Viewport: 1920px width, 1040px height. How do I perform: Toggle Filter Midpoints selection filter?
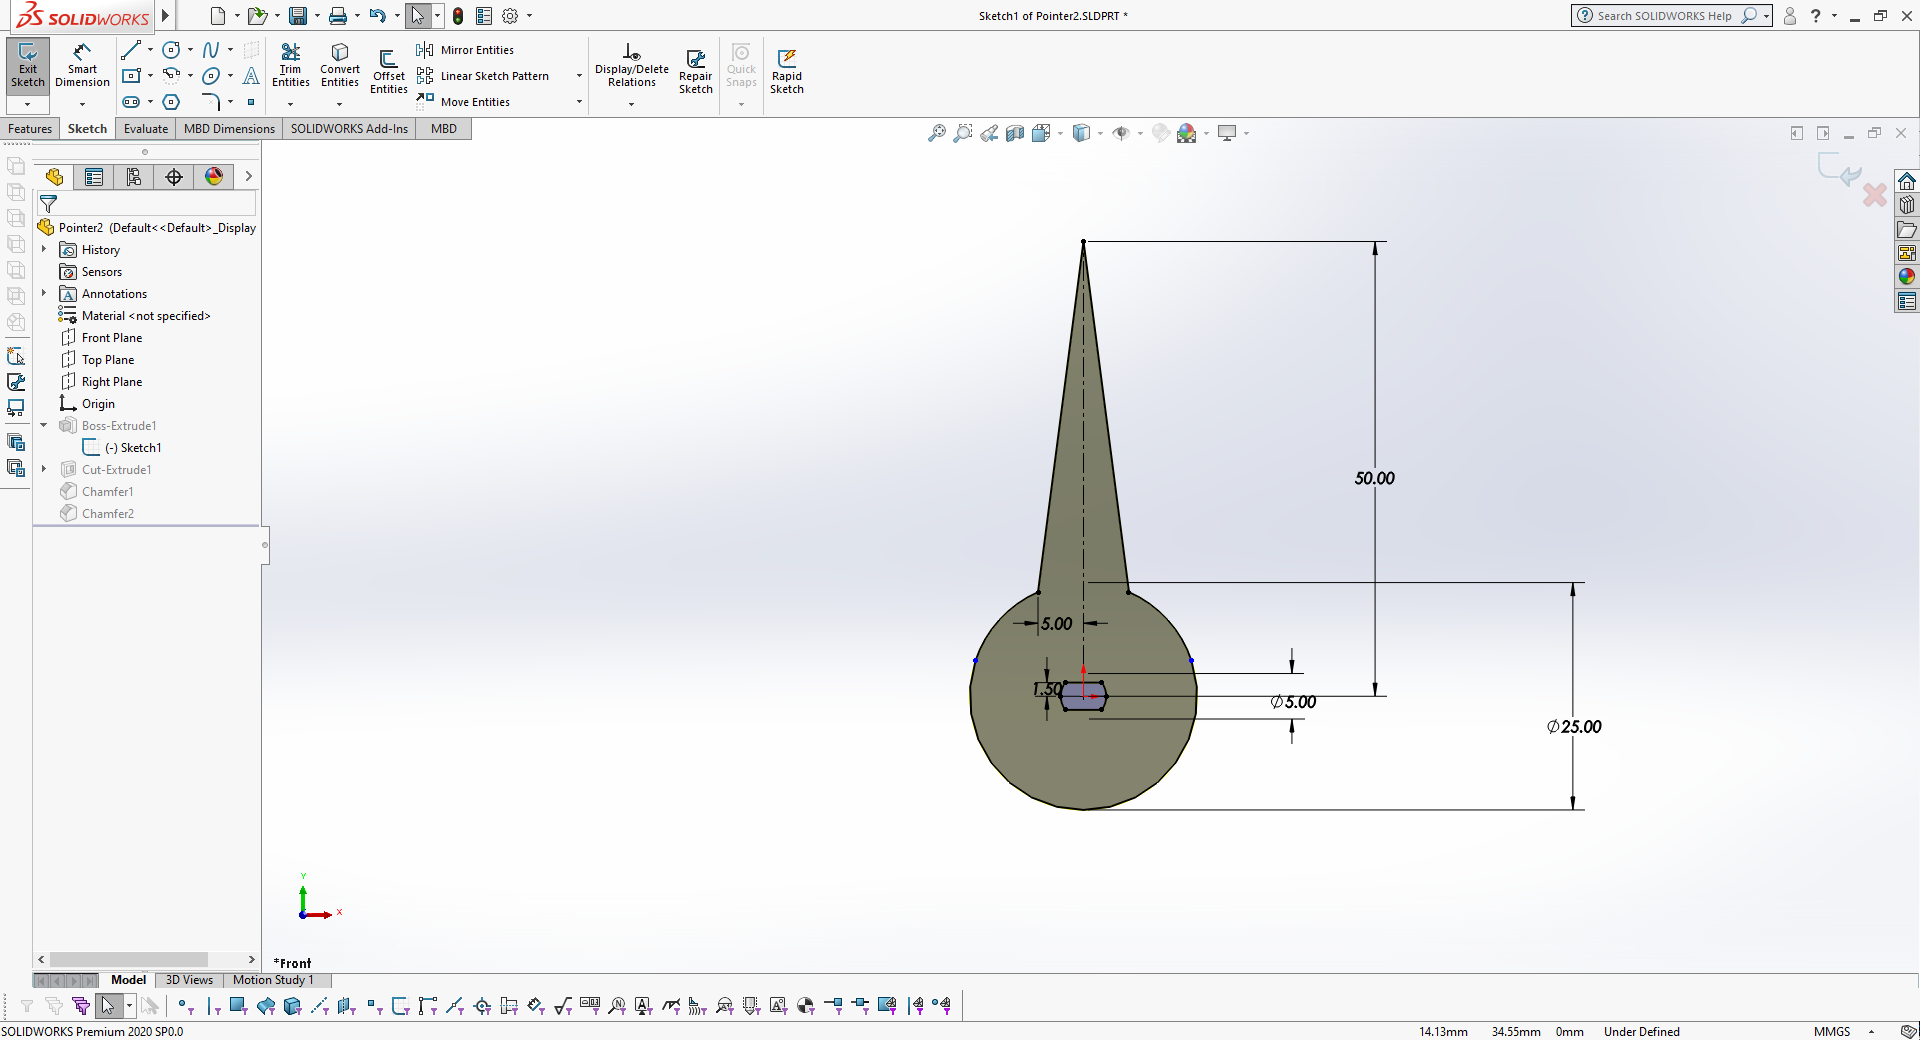(x=455, y=1005)
